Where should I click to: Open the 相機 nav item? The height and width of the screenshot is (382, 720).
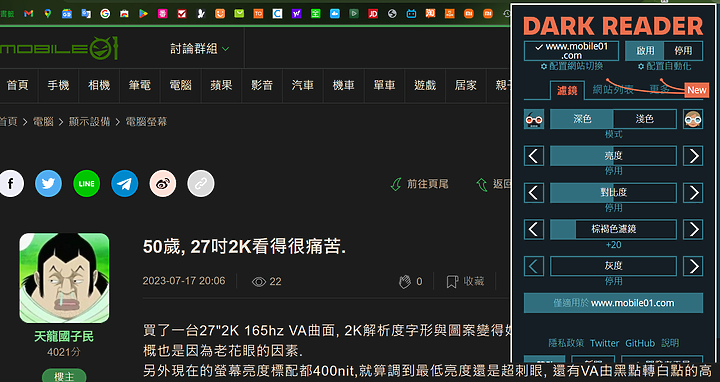[x=99, y=85]
